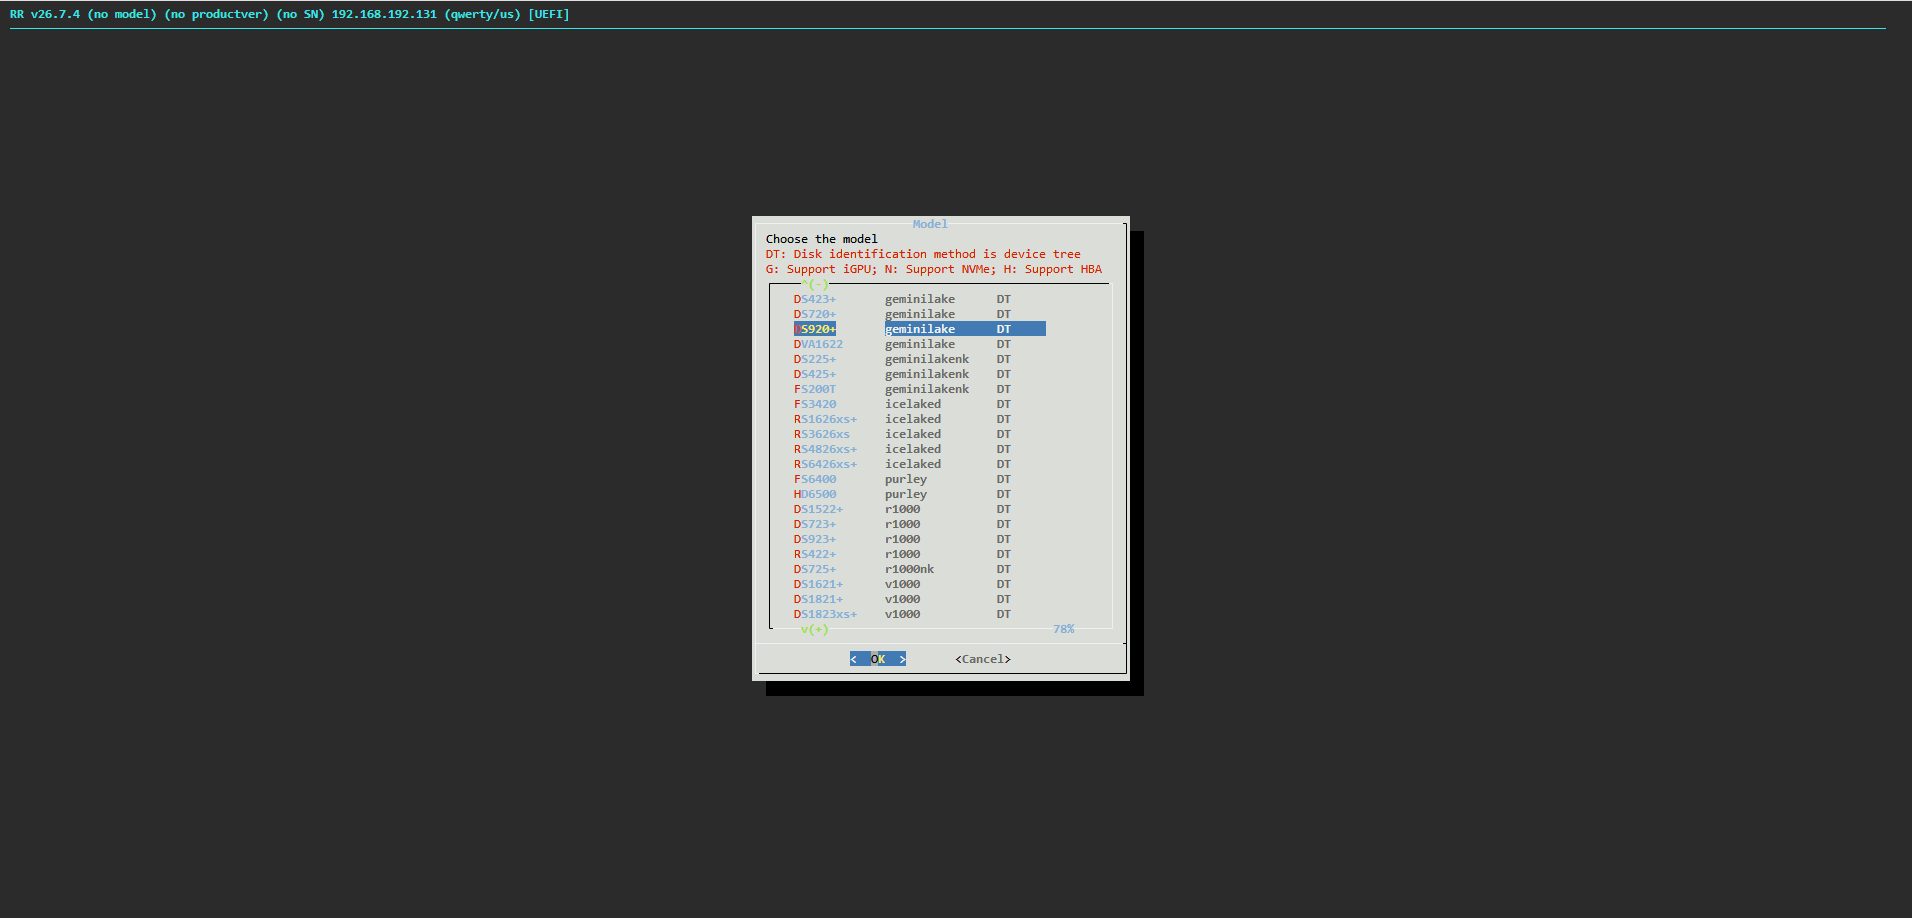The width and height of the screenshot is (1912, 918).
Task: Pick the DVA1622 model row
Action: [x=920, y=344]
